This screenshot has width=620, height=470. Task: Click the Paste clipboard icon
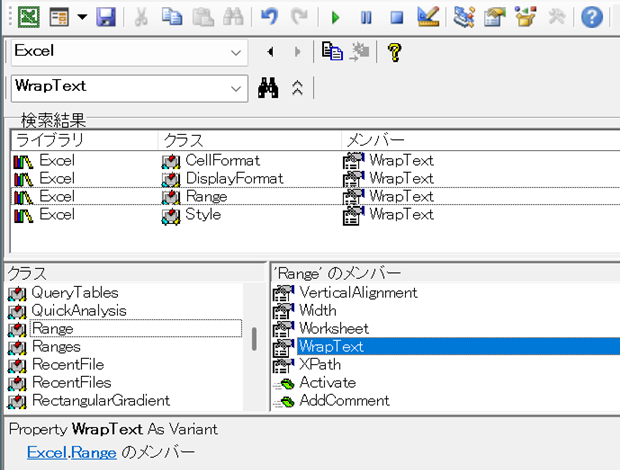(x=203, y=17)
